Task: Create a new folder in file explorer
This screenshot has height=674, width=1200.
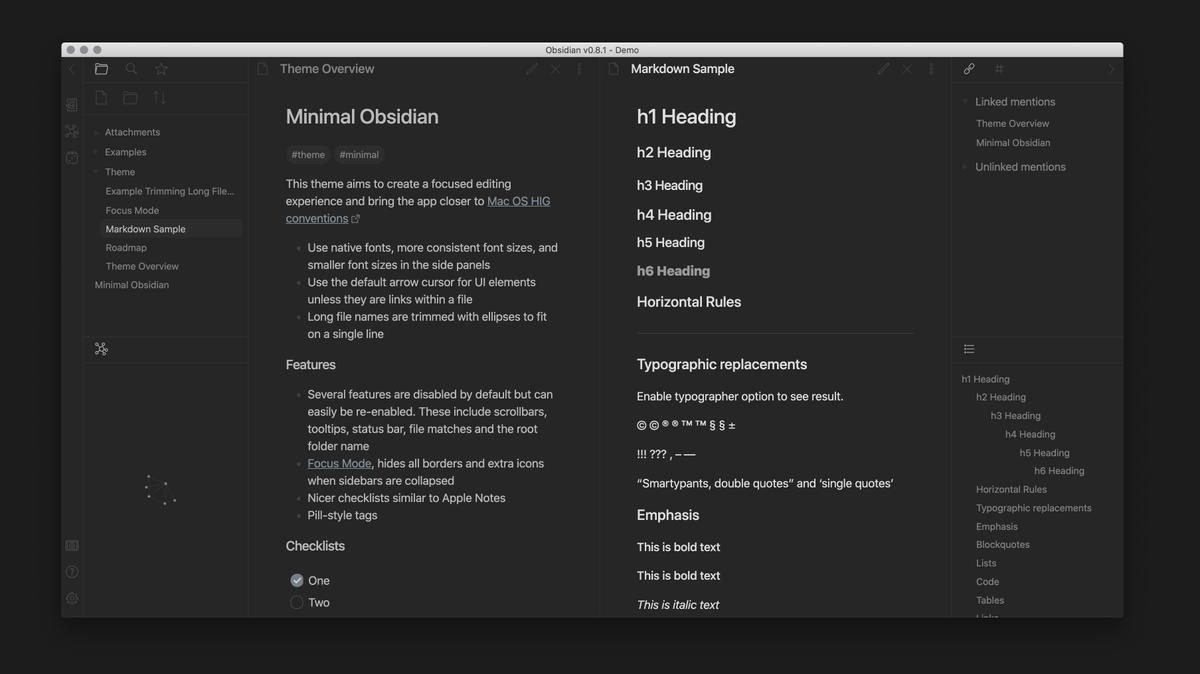Action: click(130, 98)
